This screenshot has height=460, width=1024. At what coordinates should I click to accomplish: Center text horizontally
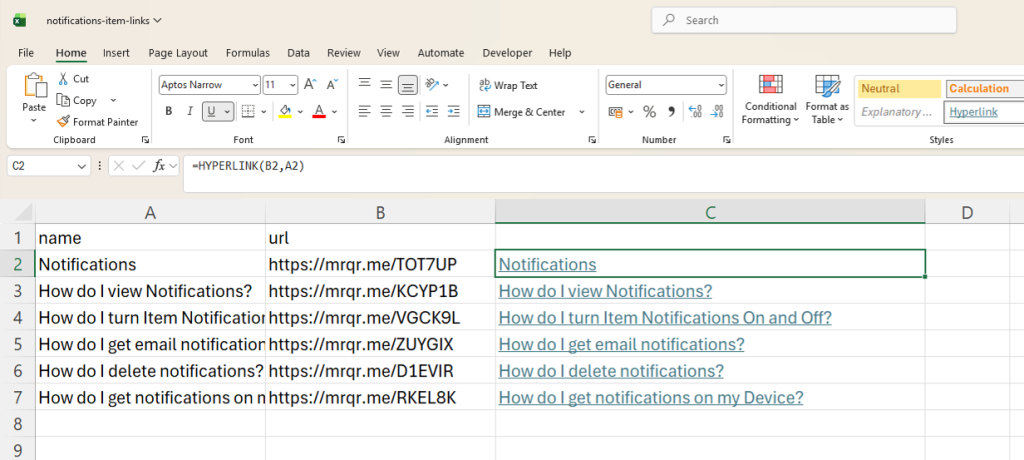coord(386,111)
